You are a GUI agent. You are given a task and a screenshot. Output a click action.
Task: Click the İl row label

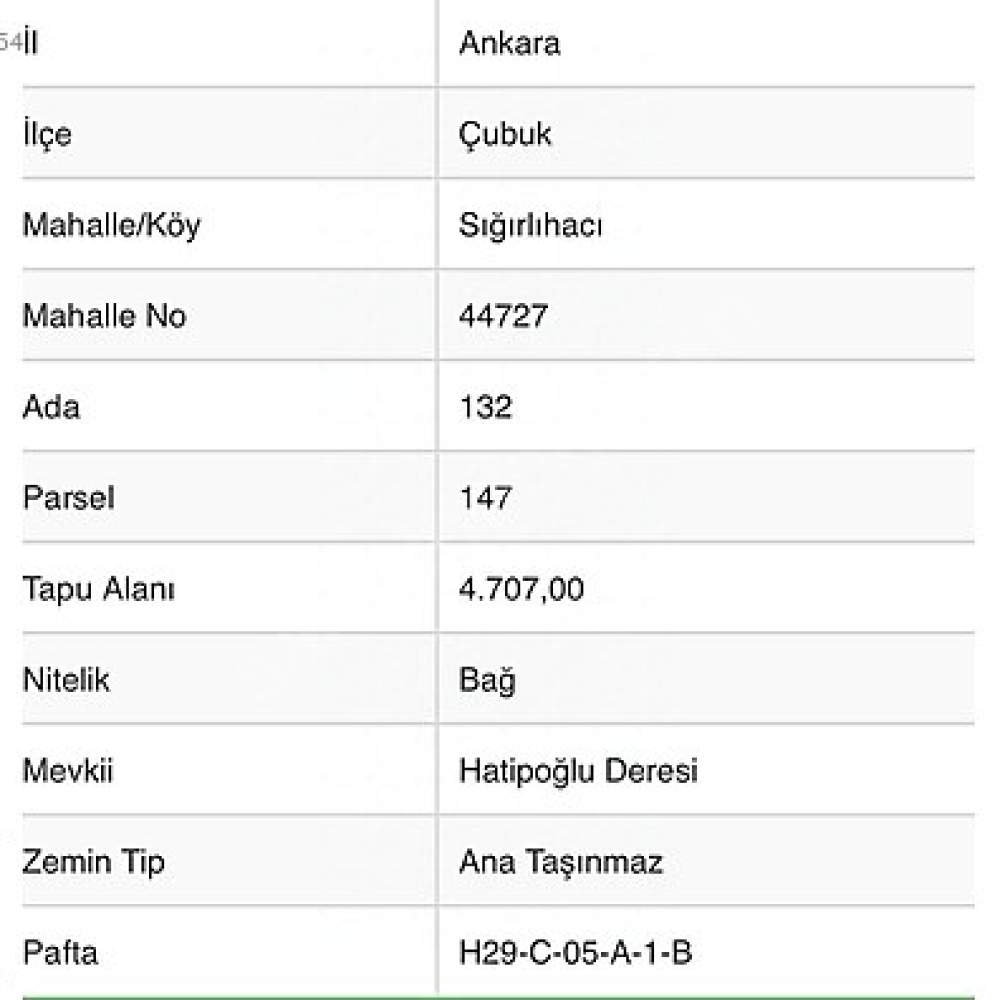coord(31,43)
